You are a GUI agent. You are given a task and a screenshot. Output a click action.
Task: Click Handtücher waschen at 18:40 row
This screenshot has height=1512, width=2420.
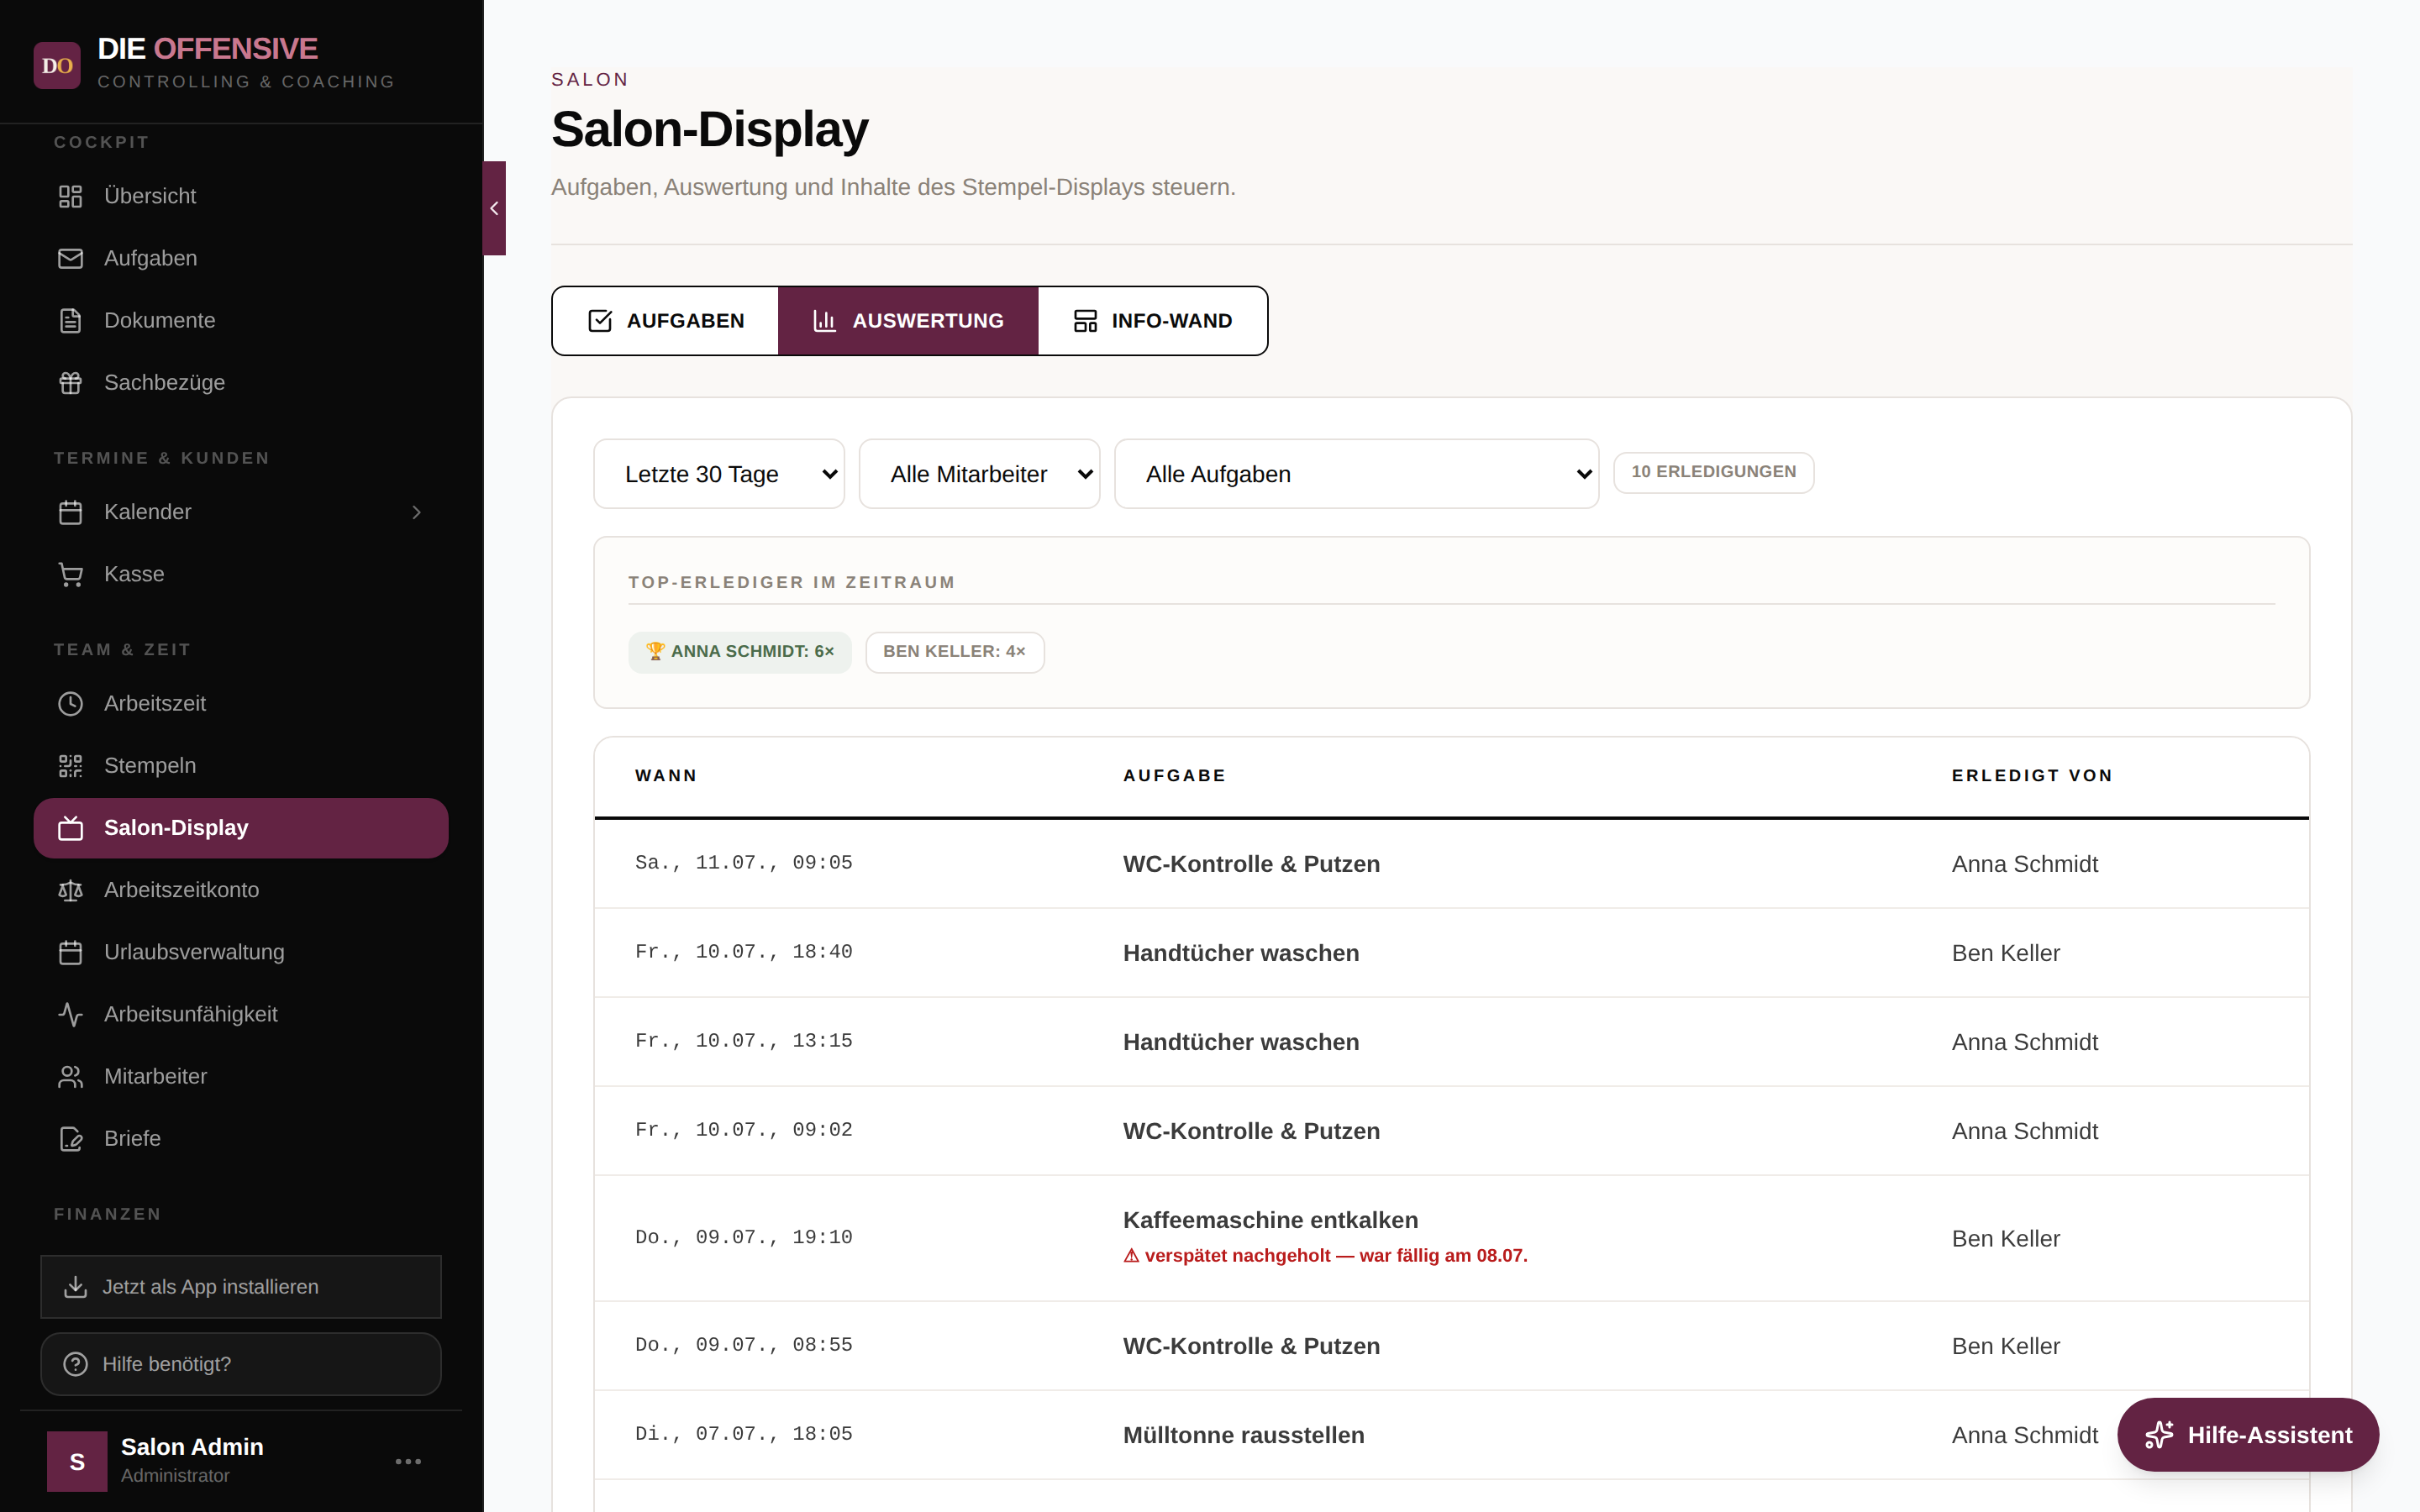coord(1241,953)
